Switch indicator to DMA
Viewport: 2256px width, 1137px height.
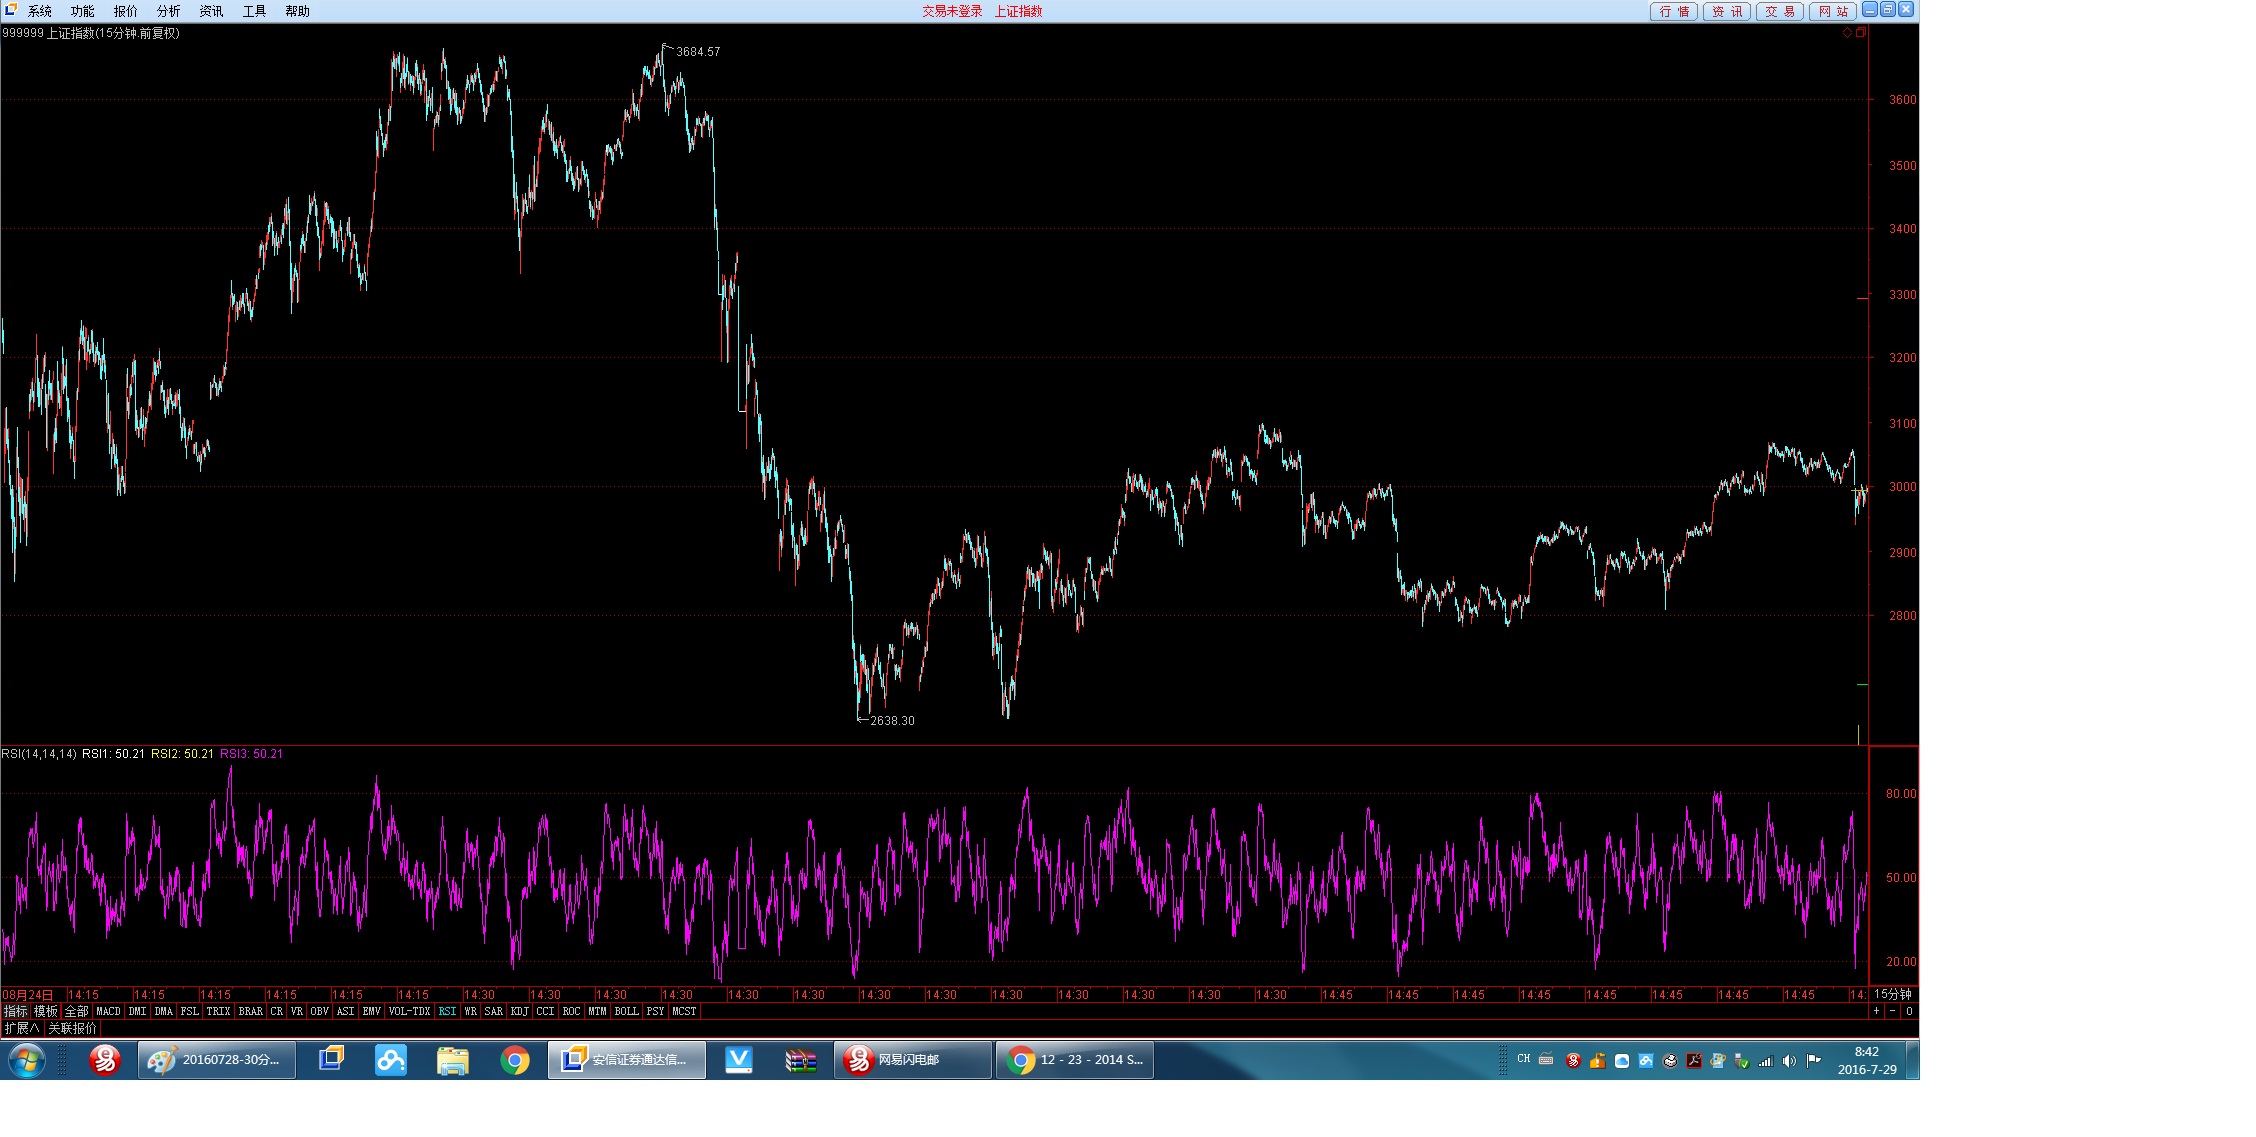(x=164, y=1011)
